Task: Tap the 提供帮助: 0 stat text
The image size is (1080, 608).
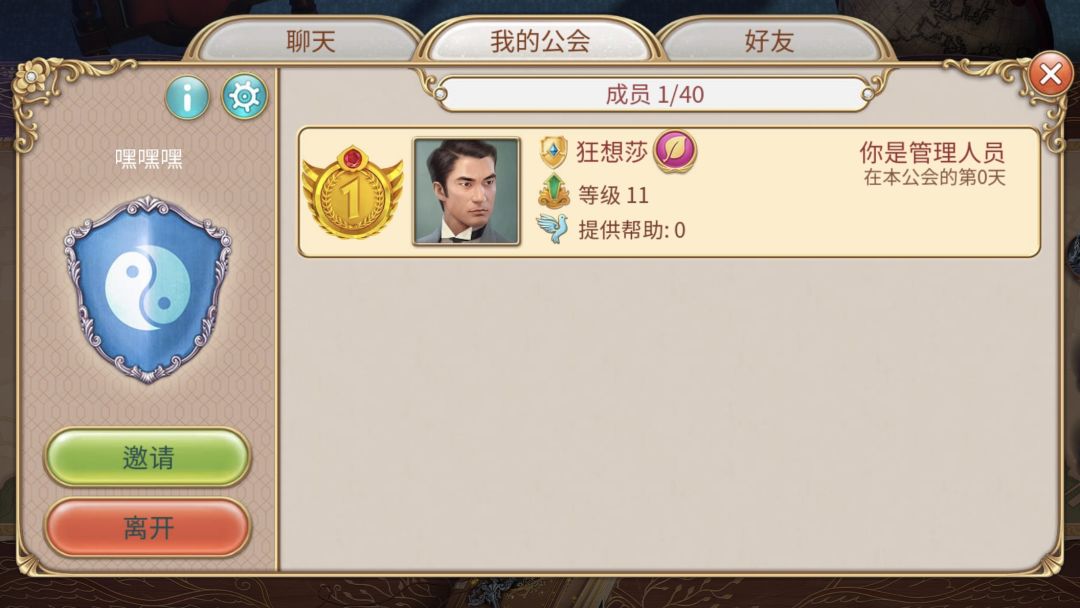Action: 632,230
